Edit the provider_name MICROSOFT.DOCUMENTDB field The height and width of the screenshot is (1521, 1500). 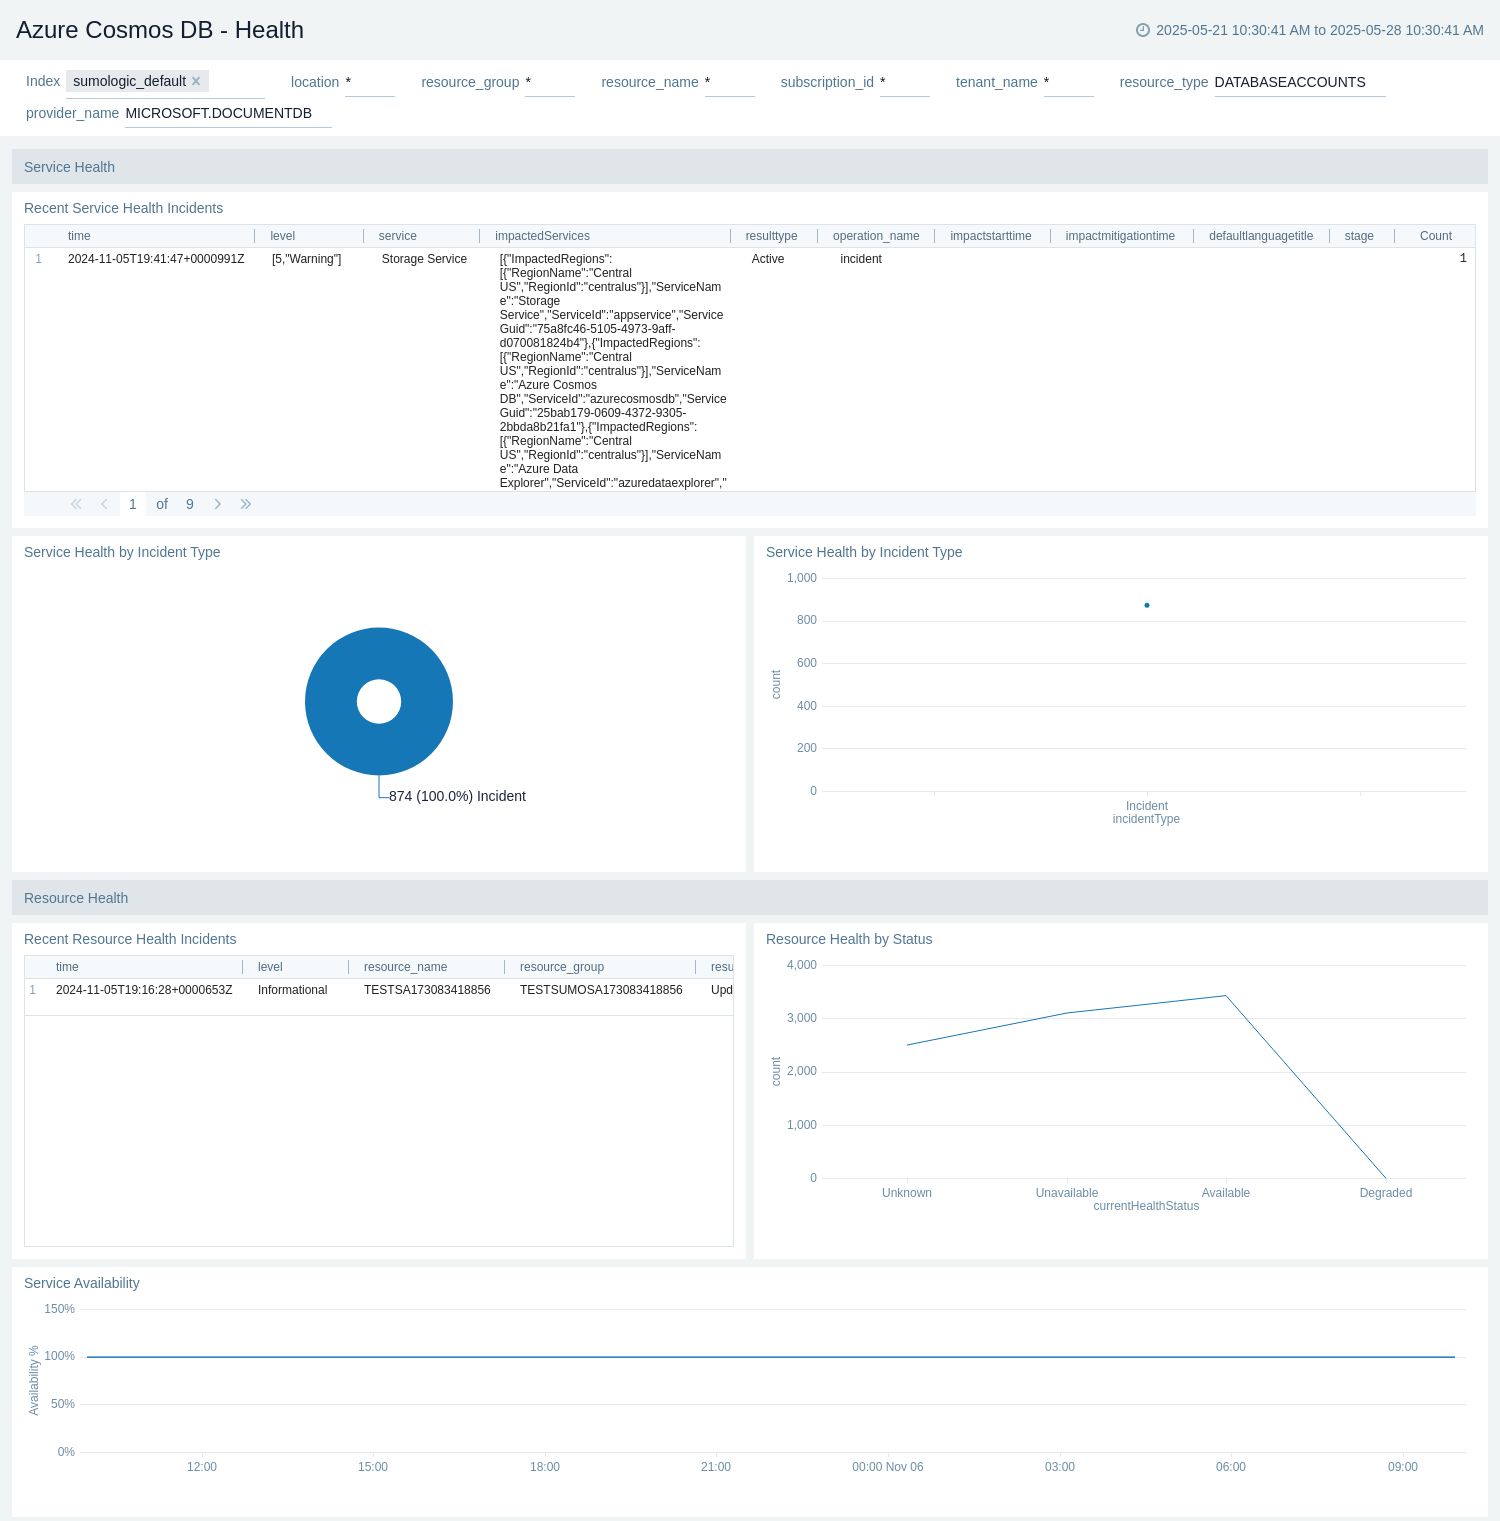click(228, 113)
